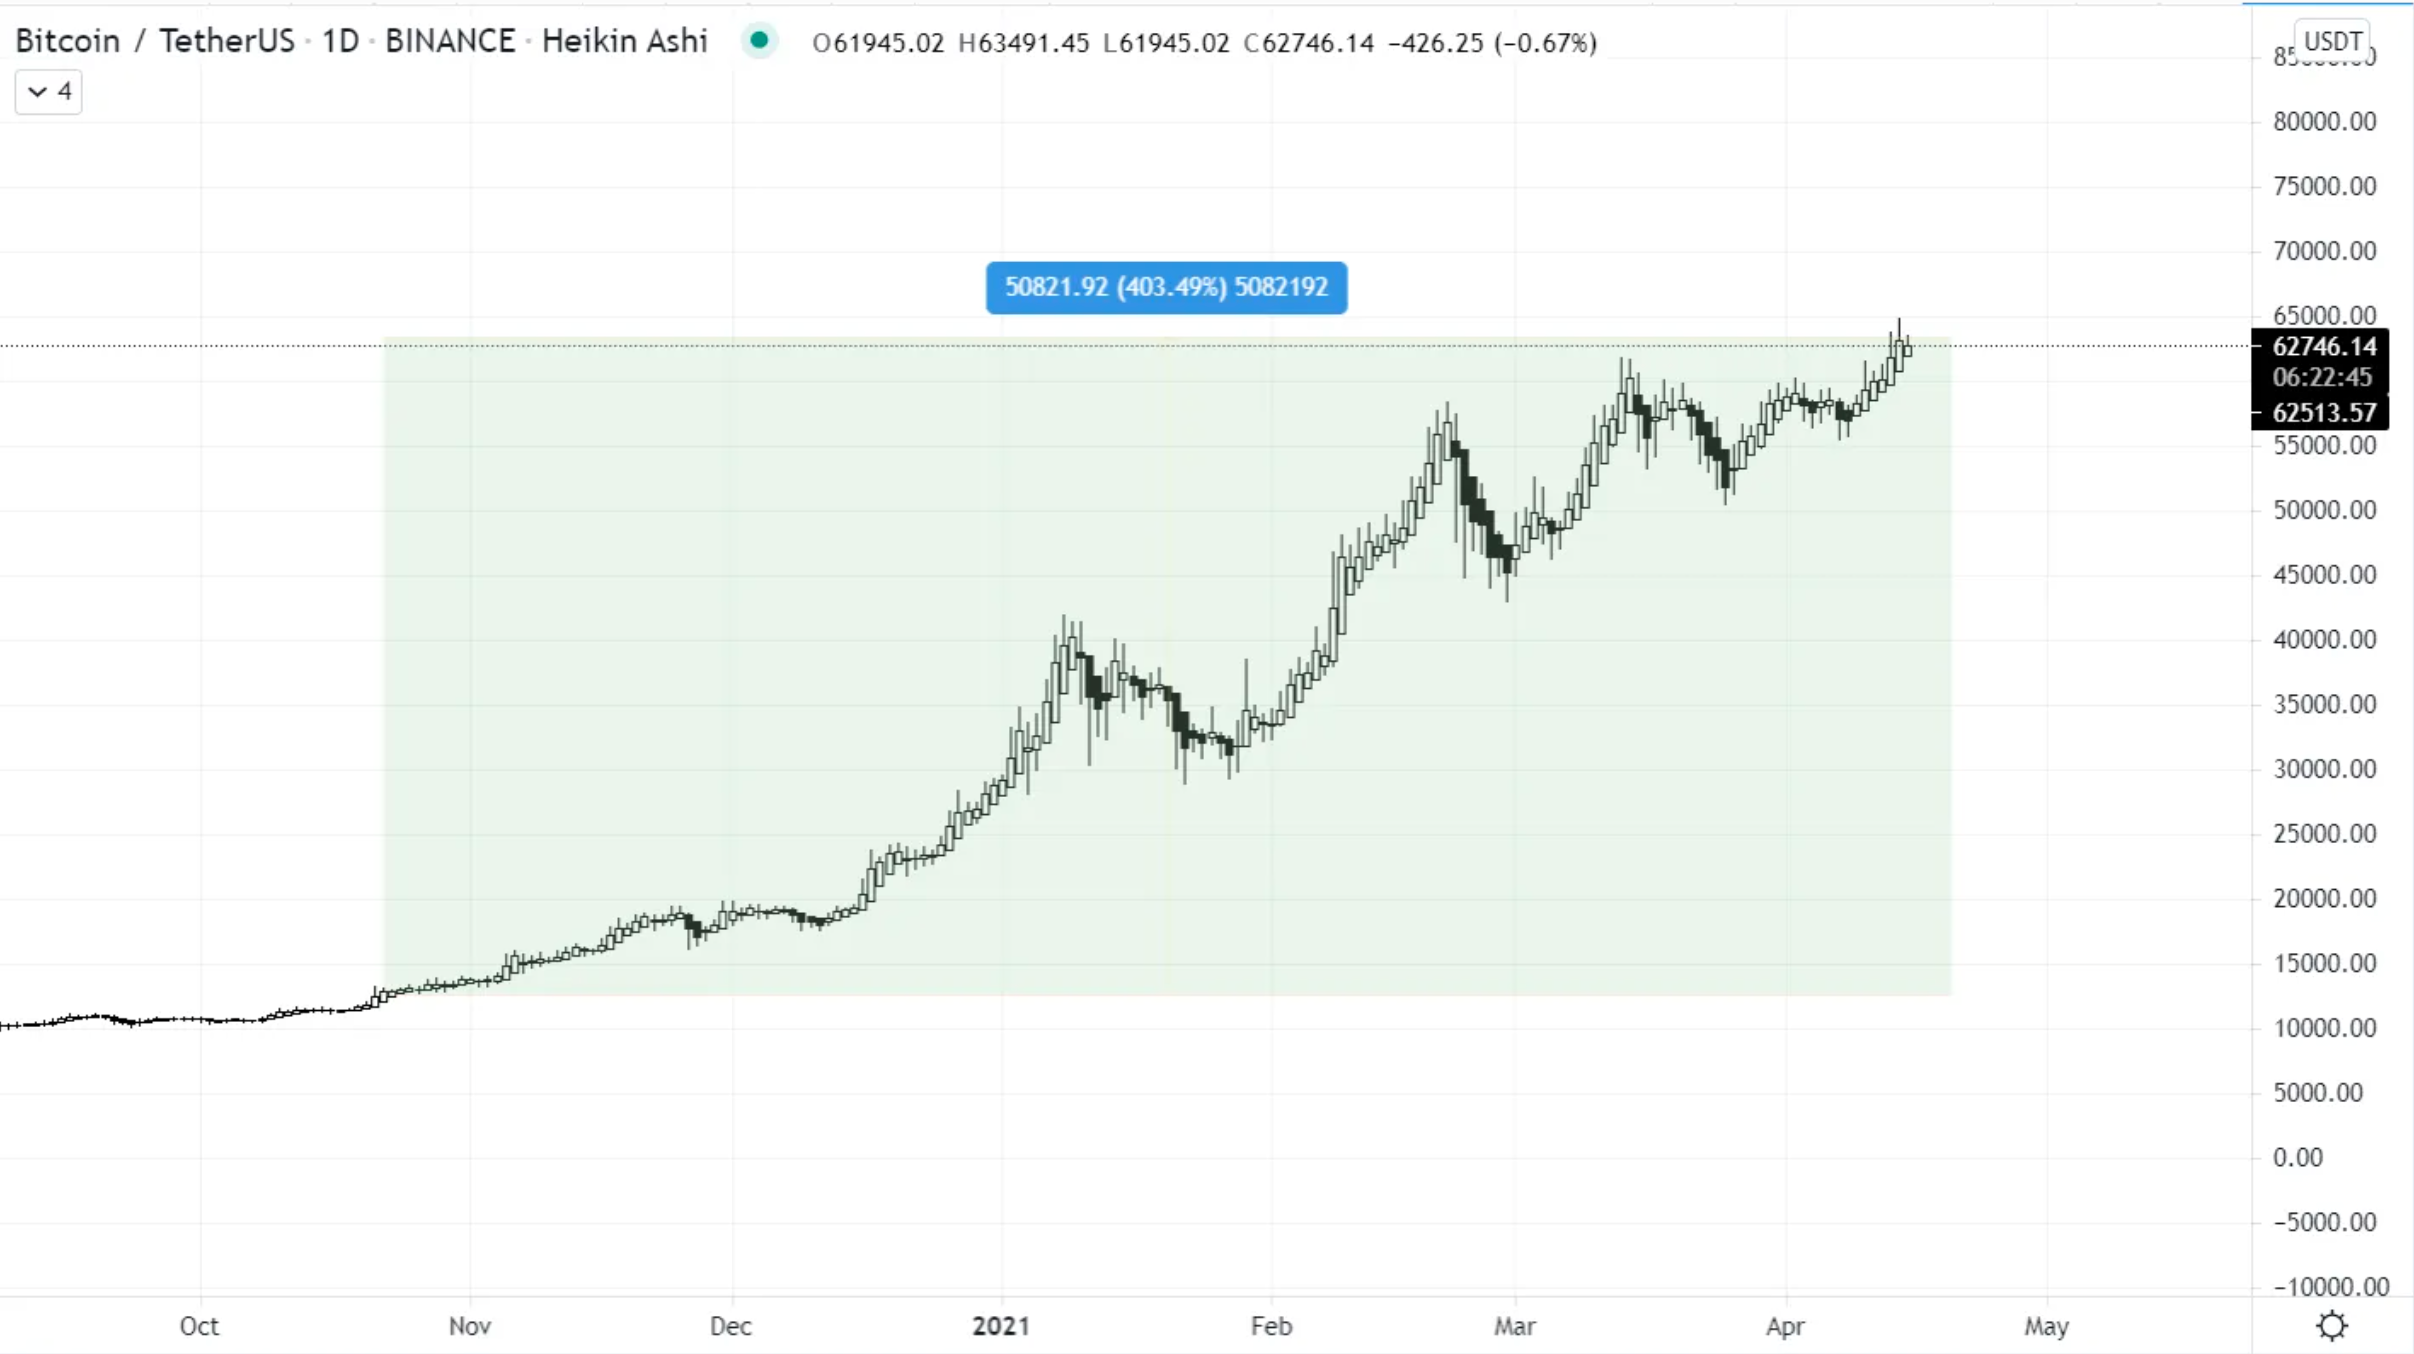Viewport: 2414px width, 1354px height.
Task: Click the OHLC values readout in header
Action: click(1204, 43)
